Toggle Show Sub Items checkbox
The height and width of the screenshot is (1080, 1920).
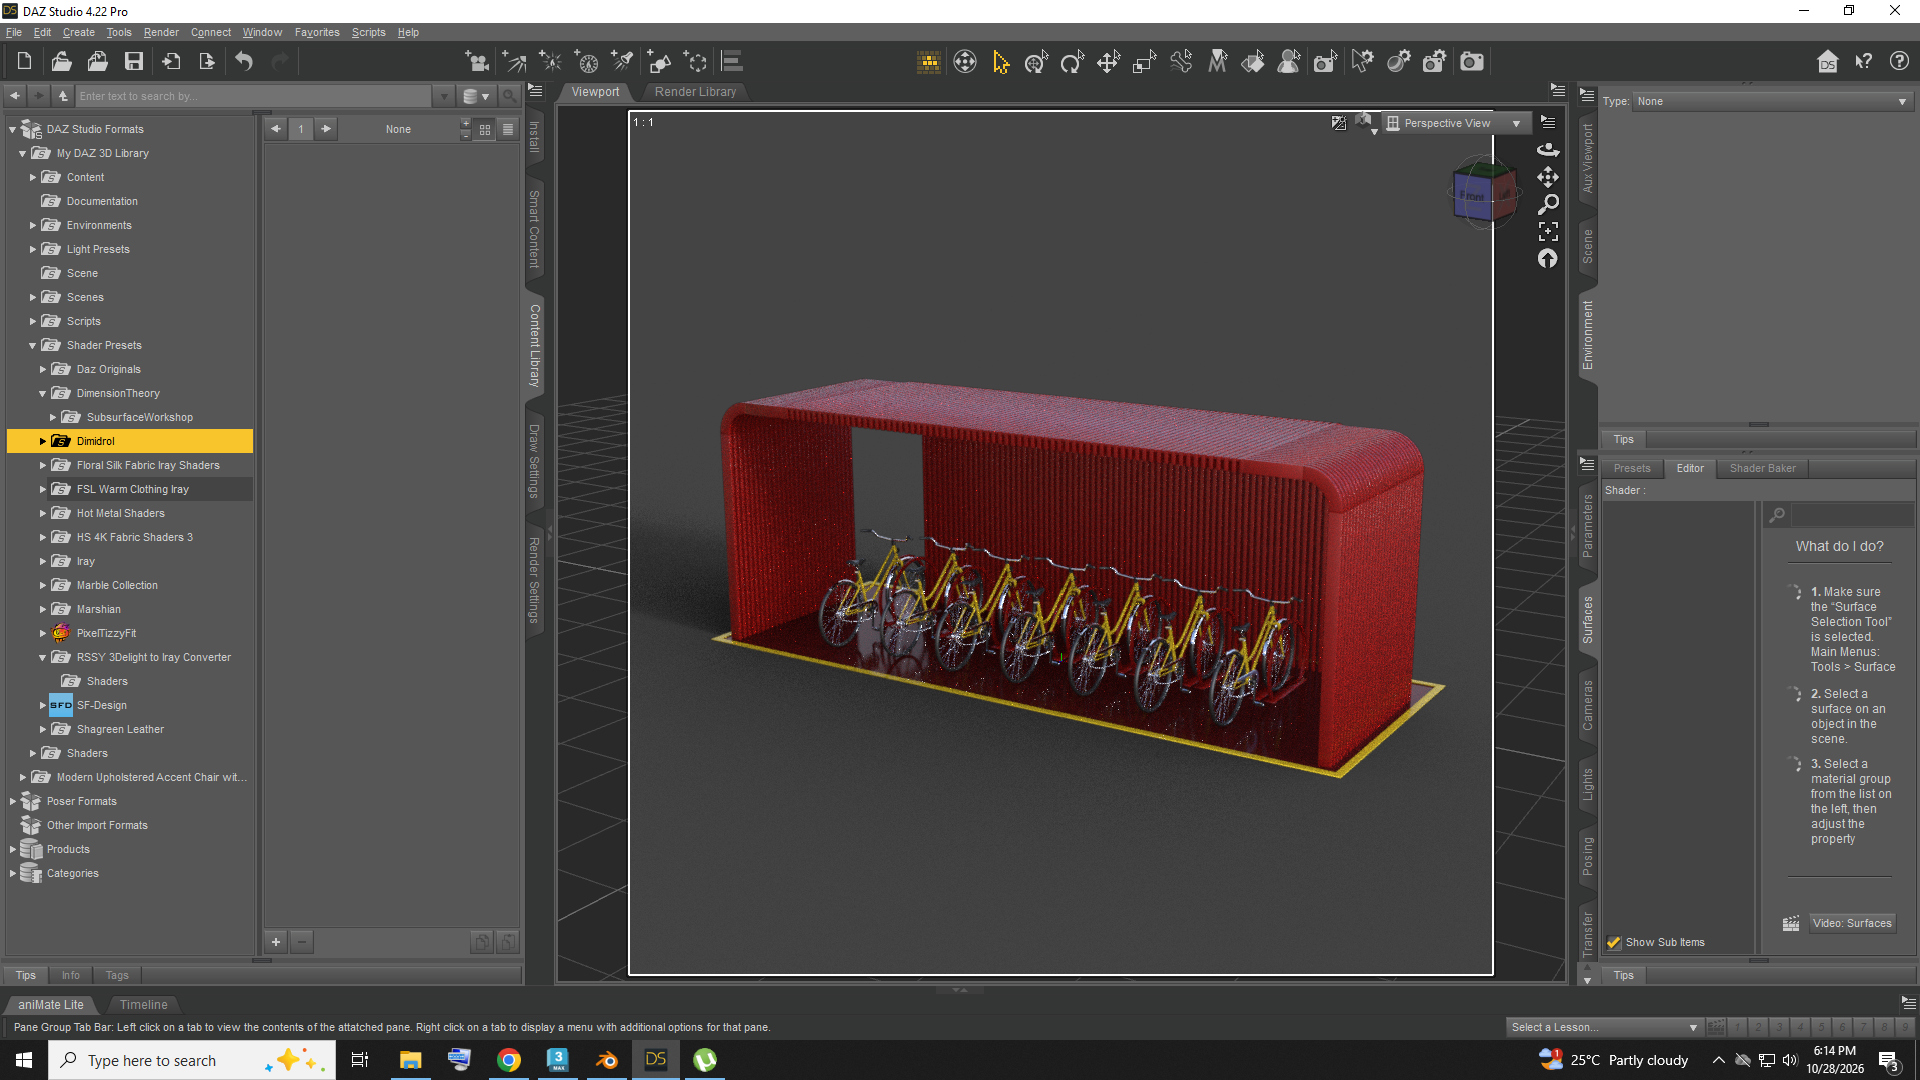tap(1613, 942)
